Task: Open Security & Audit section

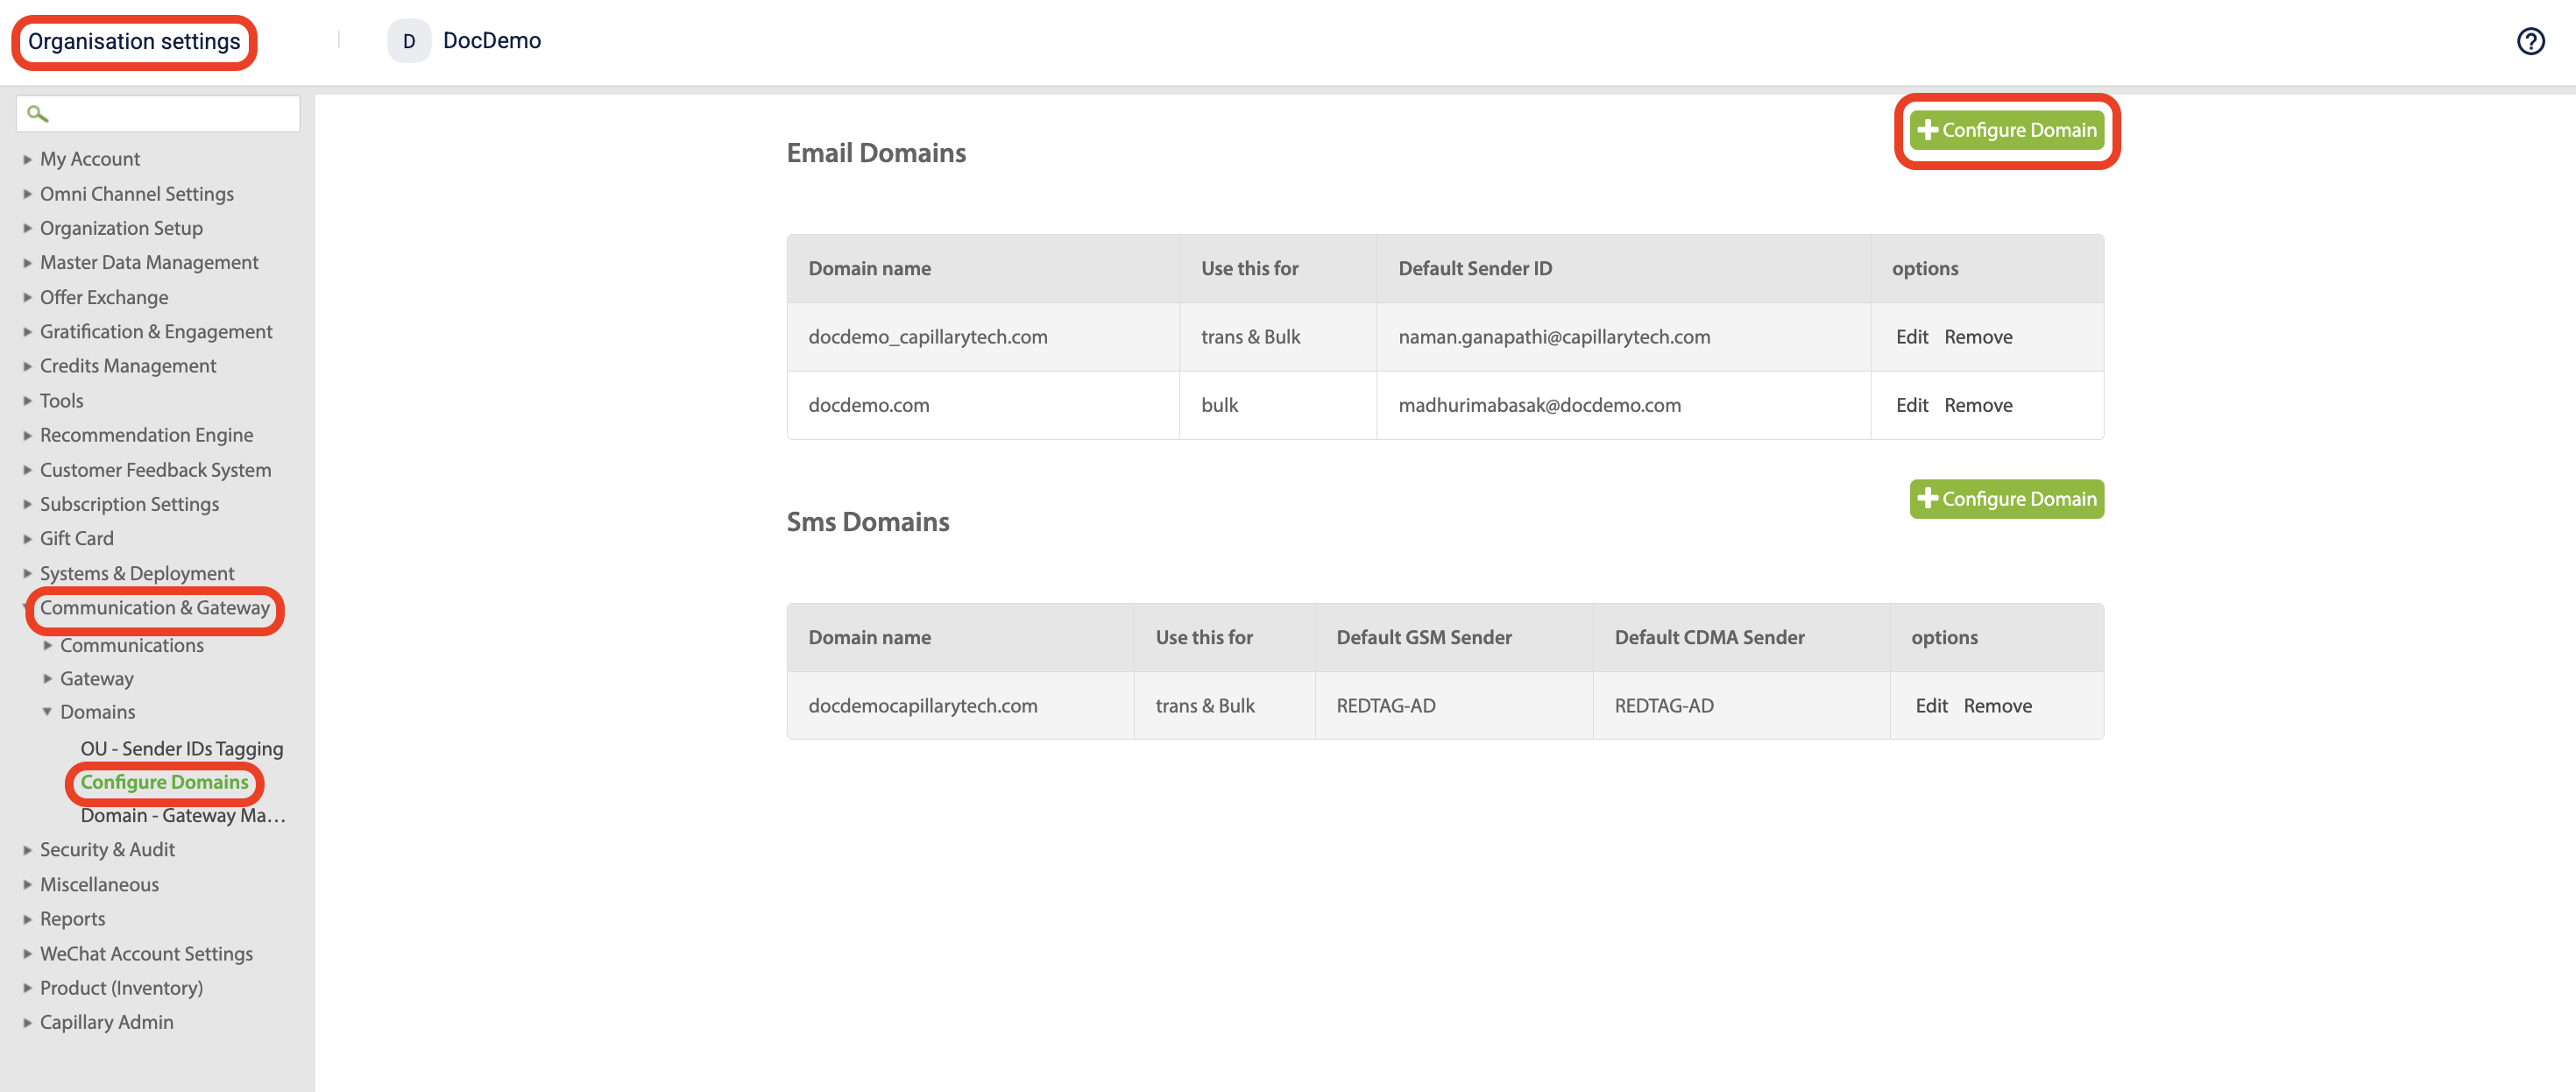Action: (x=107, y=849)
